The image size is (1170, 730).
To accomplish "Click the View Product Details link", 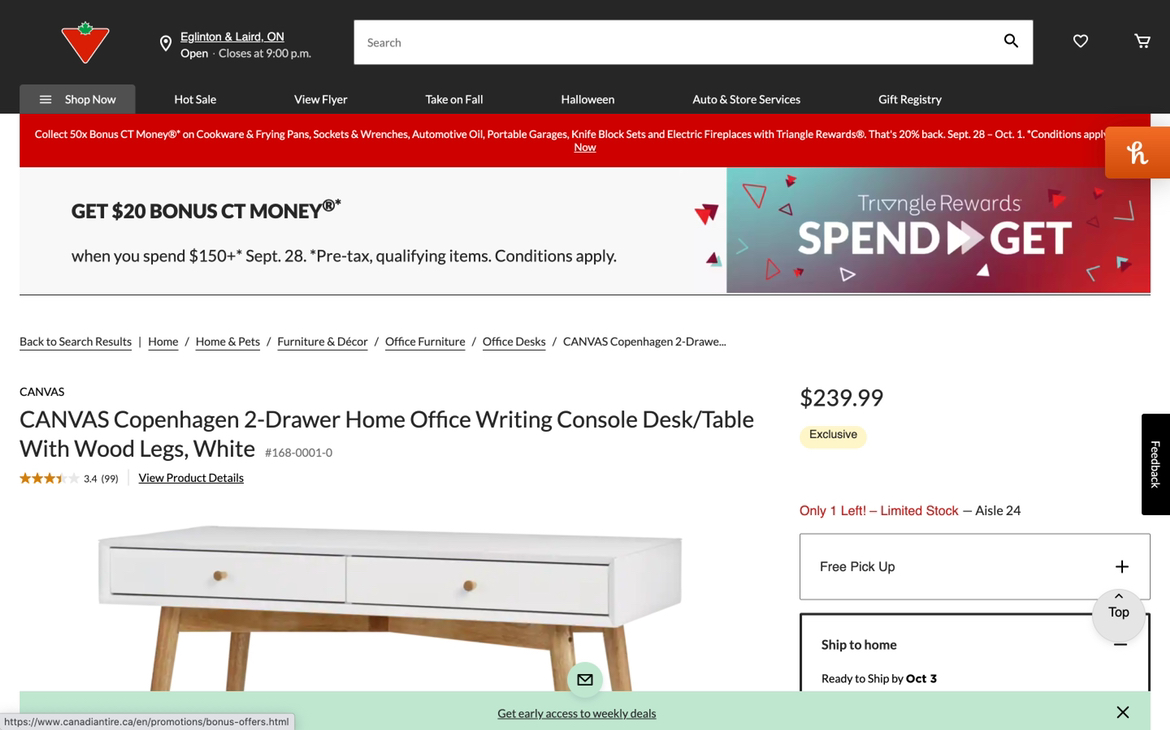I will 191,478.
